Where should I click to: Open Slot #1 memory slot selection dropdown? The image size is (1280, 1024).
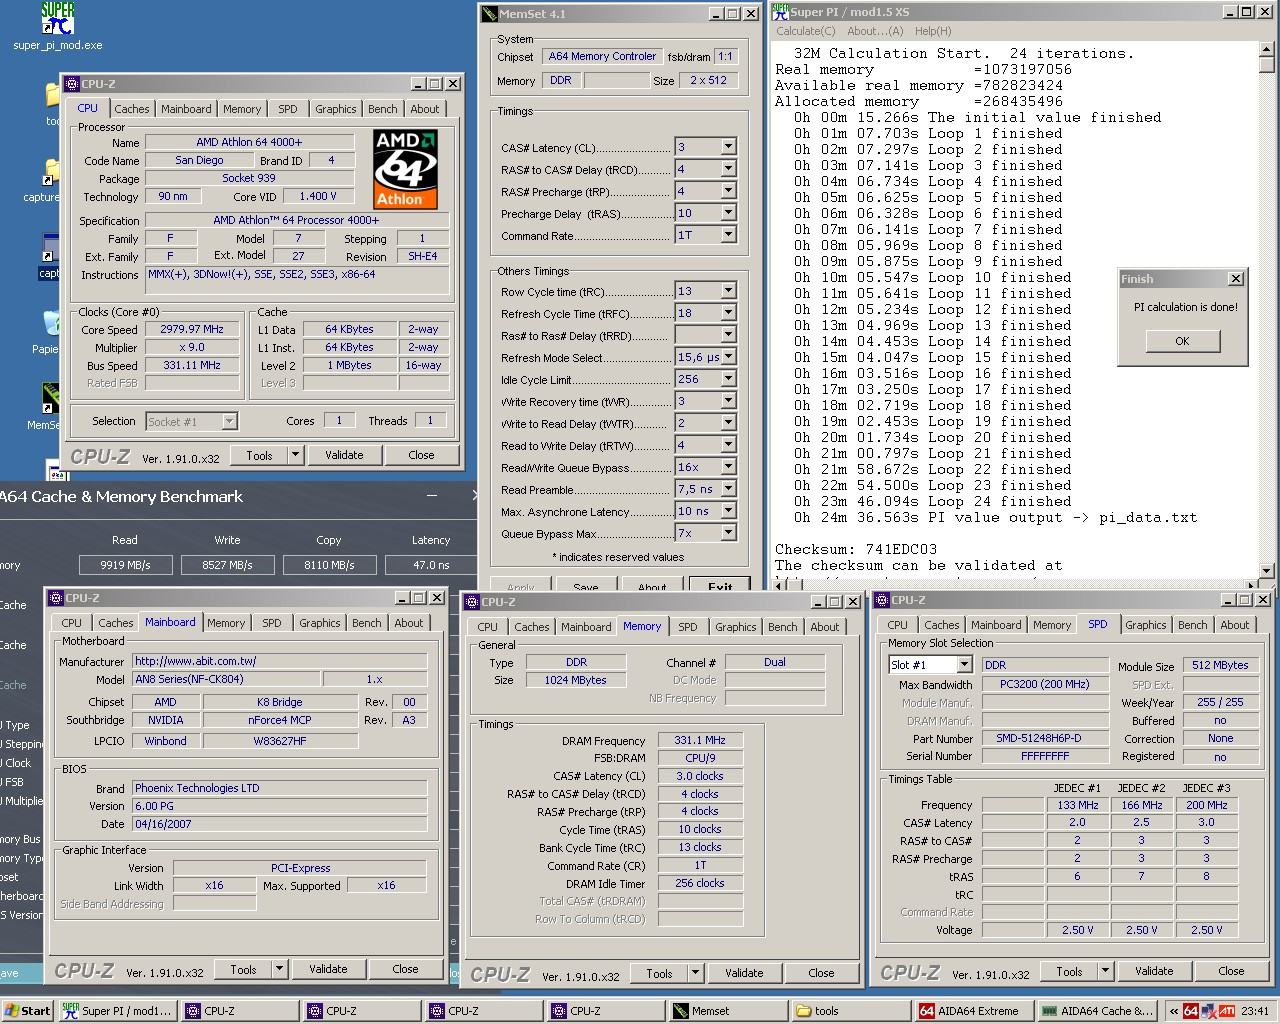964,665
